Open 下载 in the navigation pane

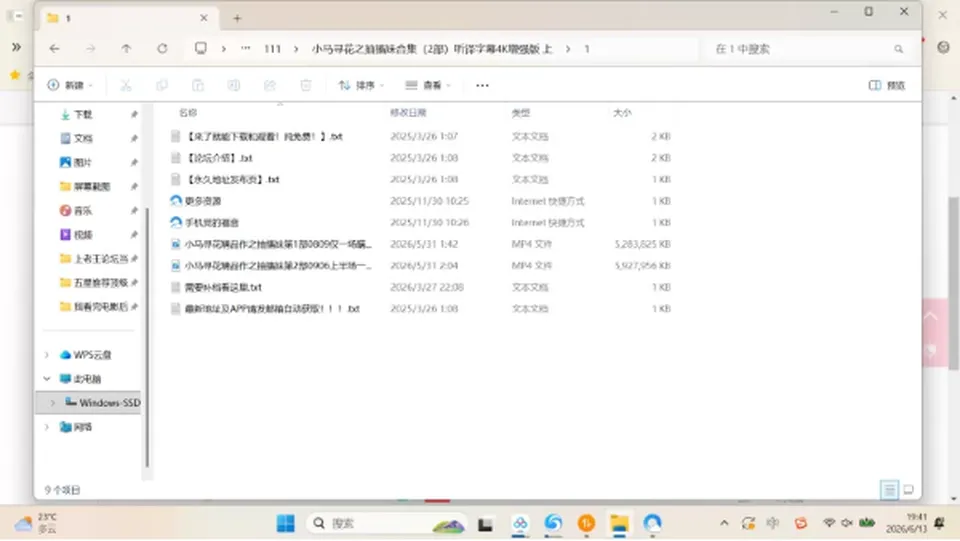83,114
